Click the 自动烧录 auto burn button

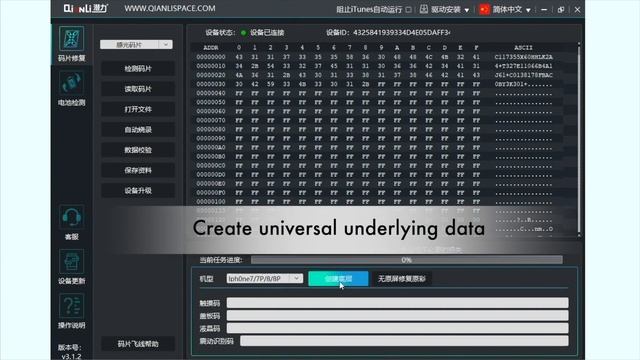(x=138, y=130)
